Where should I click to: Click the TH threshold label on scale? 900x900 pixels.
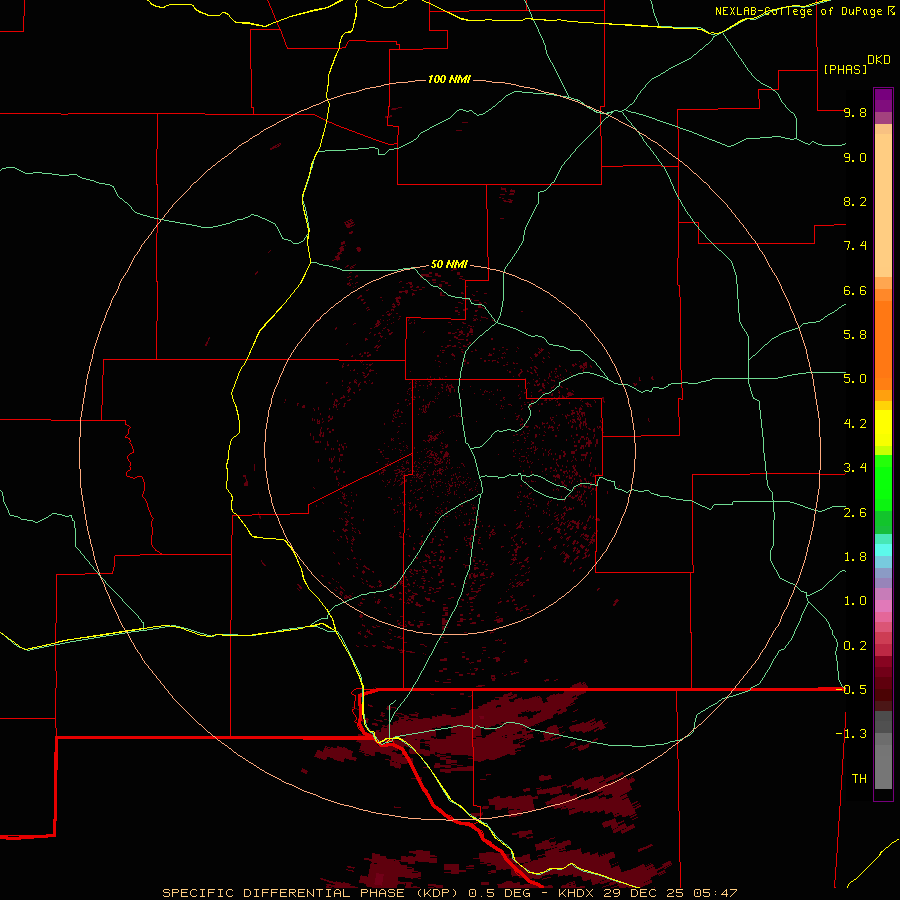point(859,779)
